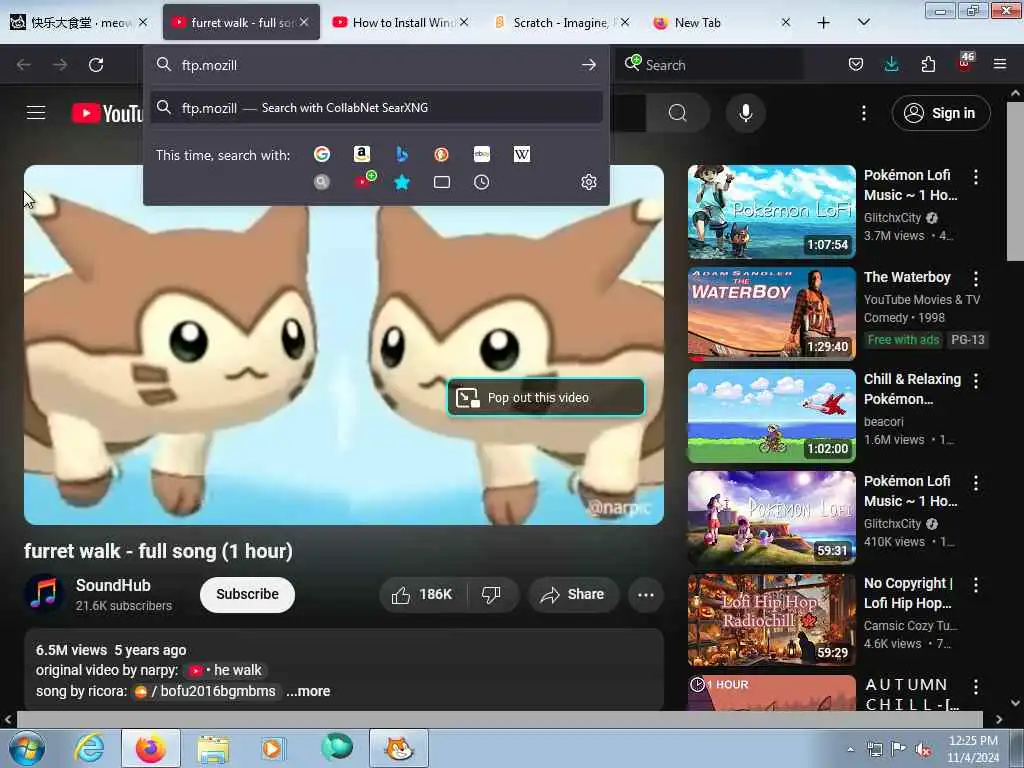
Task: Search bookmarks using the star icon
Action: (x=402, y=182)
